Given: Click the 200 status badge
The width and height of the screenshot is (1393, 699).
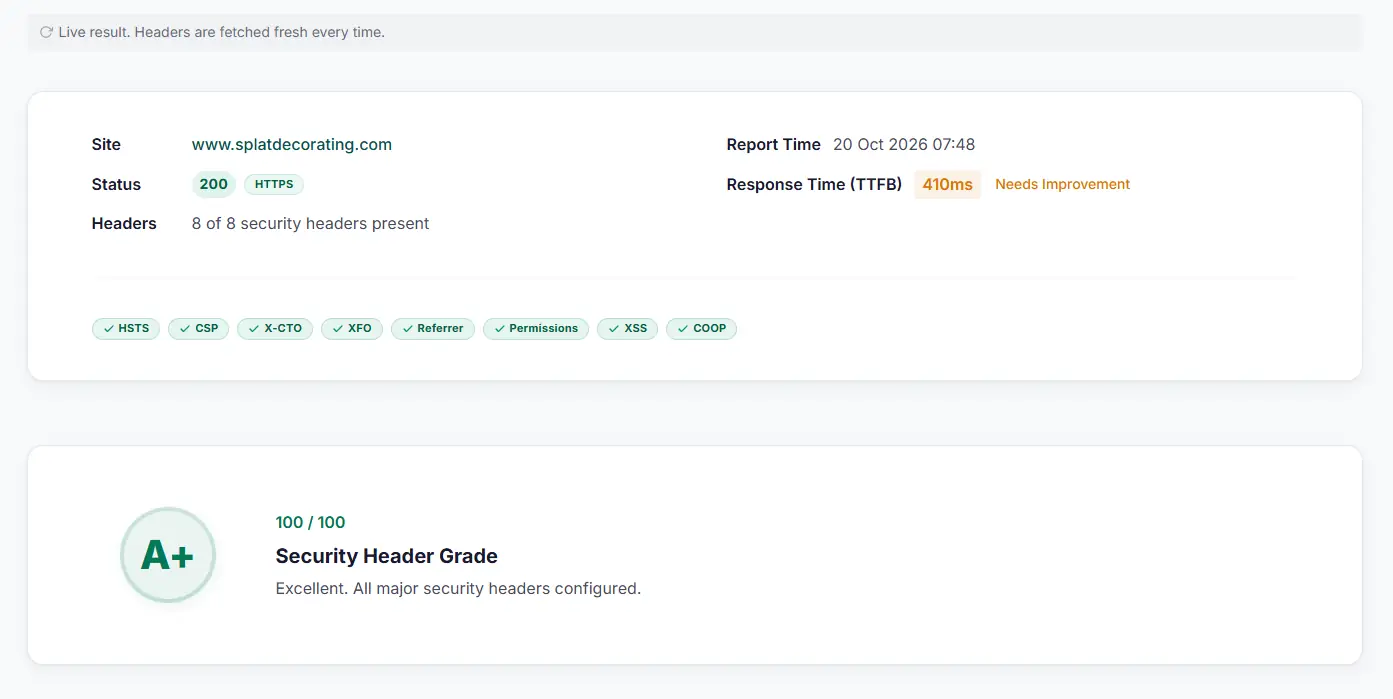Looking at the screenshot, I should click(x=214, y=184).
